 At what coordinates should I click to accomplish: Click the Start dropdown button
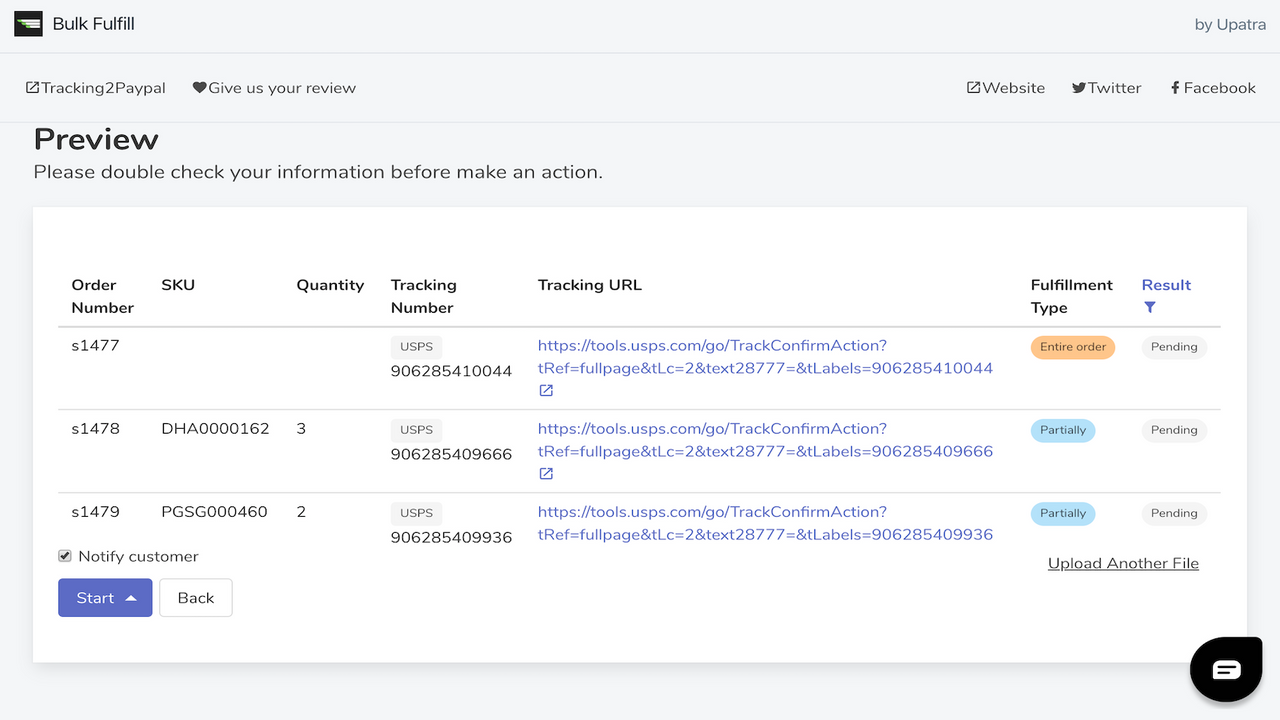(x=105, y=598)
